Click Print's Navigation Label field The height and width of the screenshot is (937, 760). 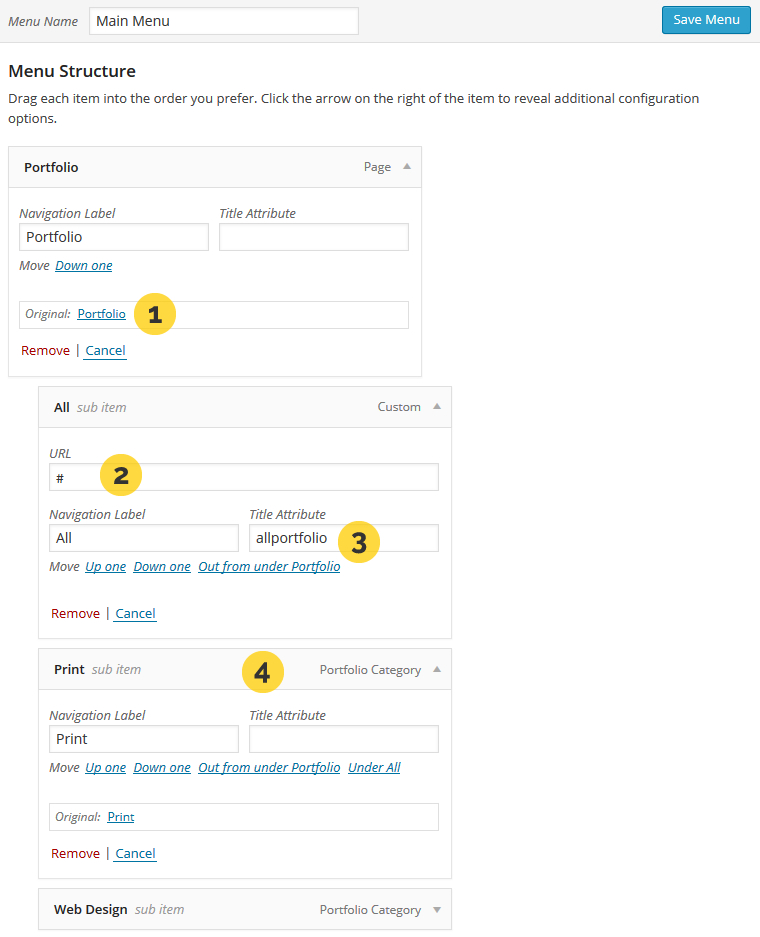click(144, 739)
